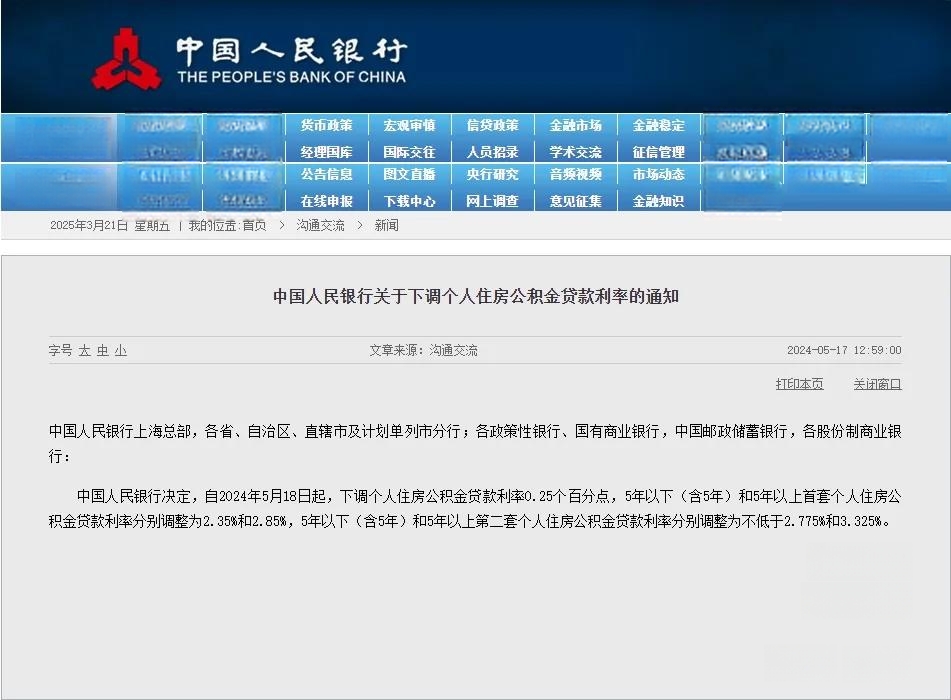951x700 pixels.
Task: Open the 下载中心 page
Action: click(x=409, y=201)
